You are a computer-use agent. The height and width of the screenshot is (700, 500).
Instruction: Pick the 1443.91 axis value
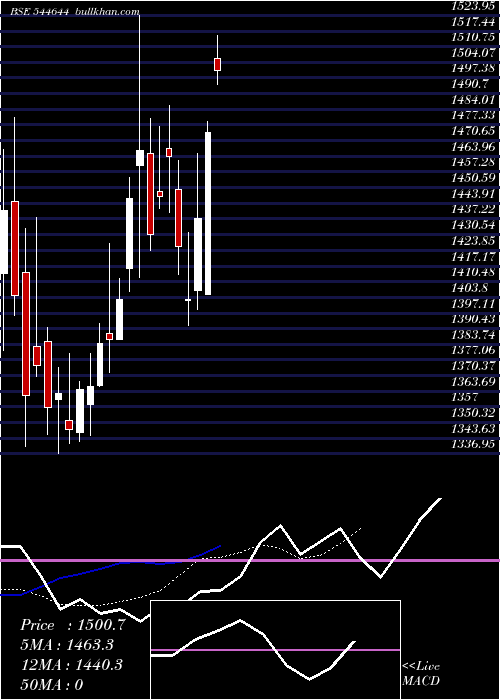point(473,194)
